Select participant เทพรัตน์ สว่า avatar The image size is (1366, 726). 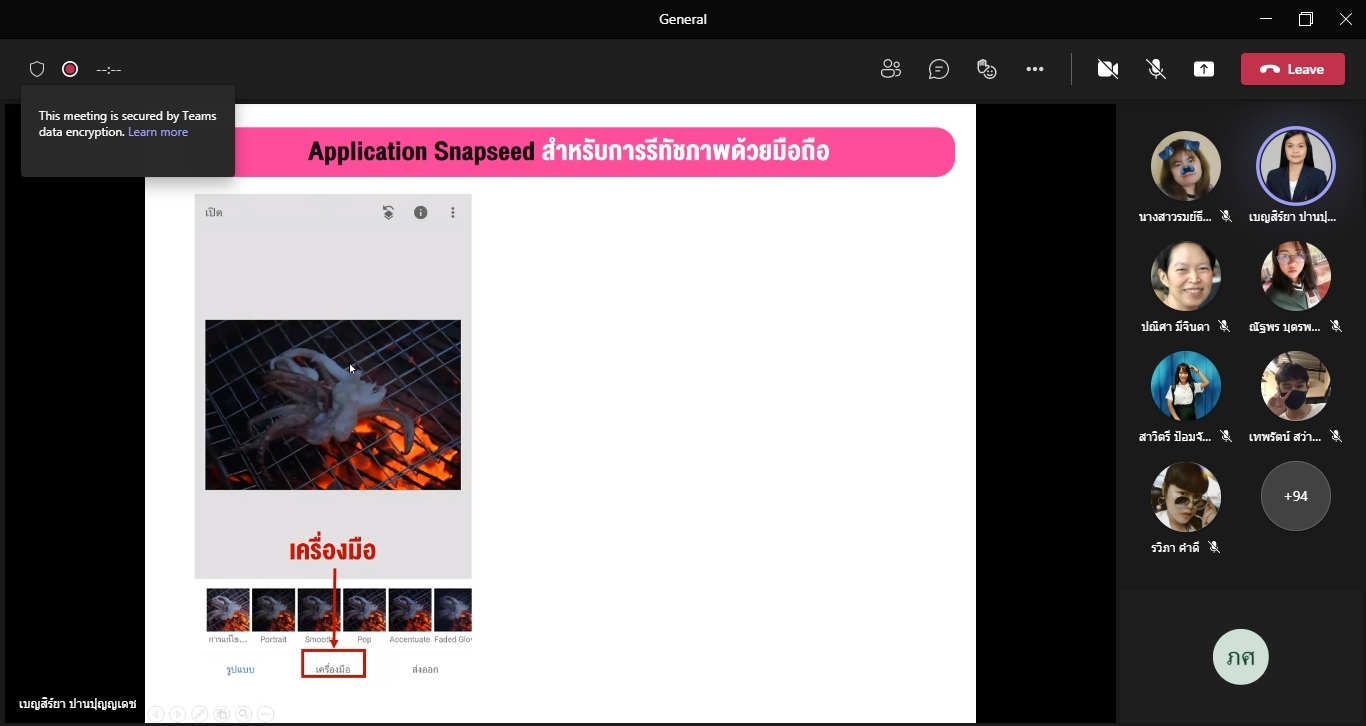coord(1296,386)
